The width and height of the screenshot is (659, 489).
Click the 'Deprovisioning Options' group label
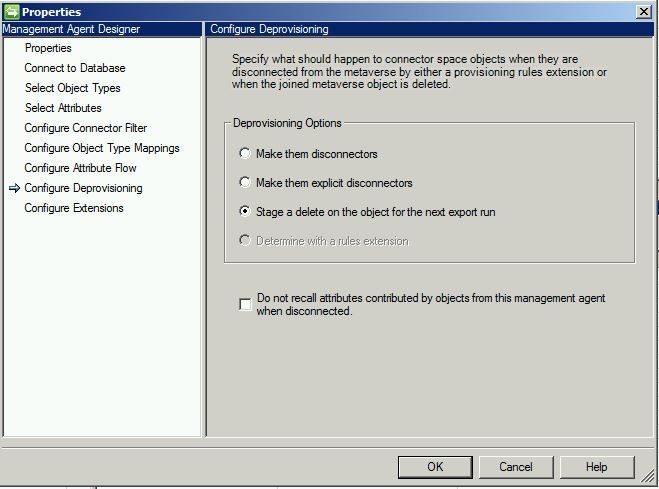287,123
